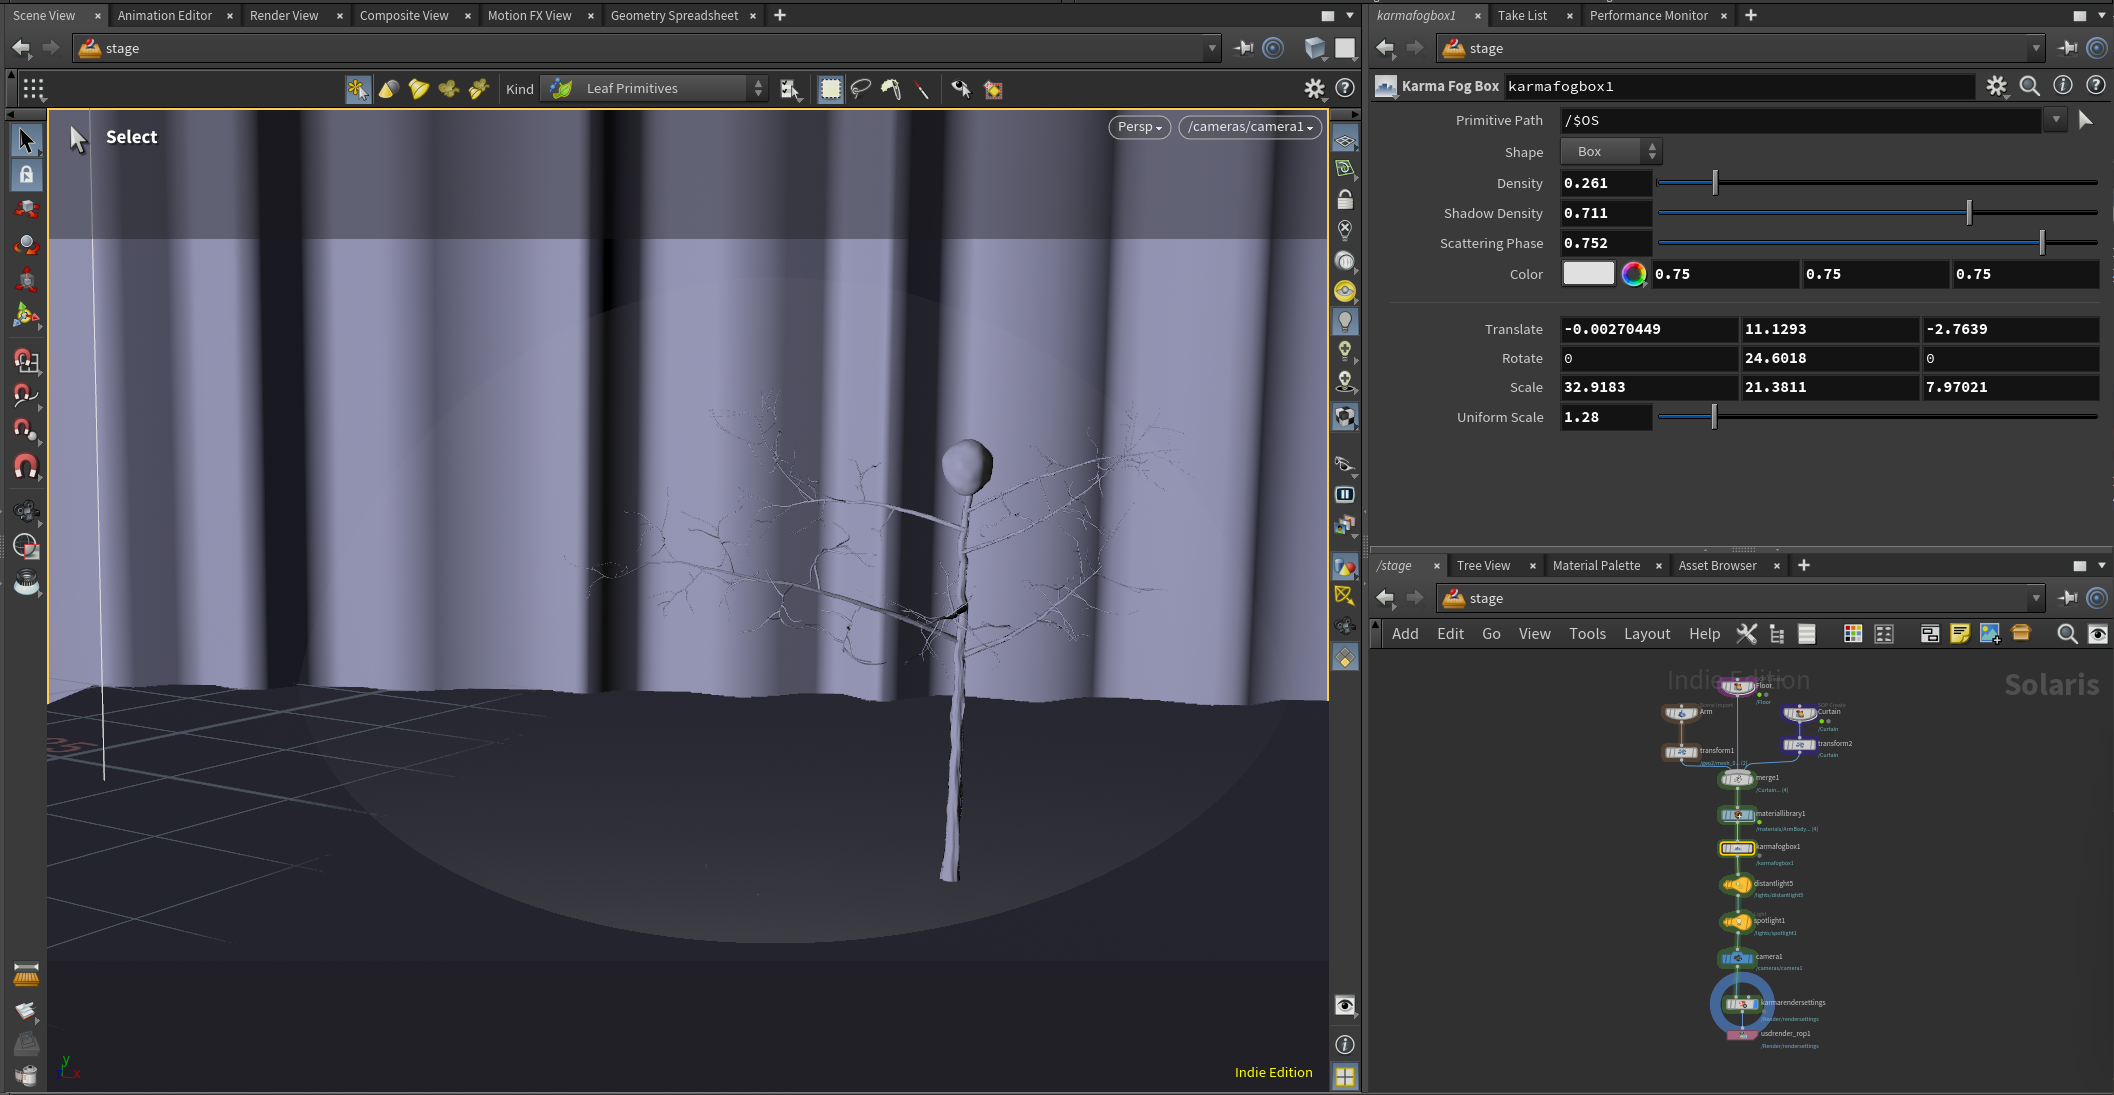Open the Shape Box dropdown

tap(1610, 152)
